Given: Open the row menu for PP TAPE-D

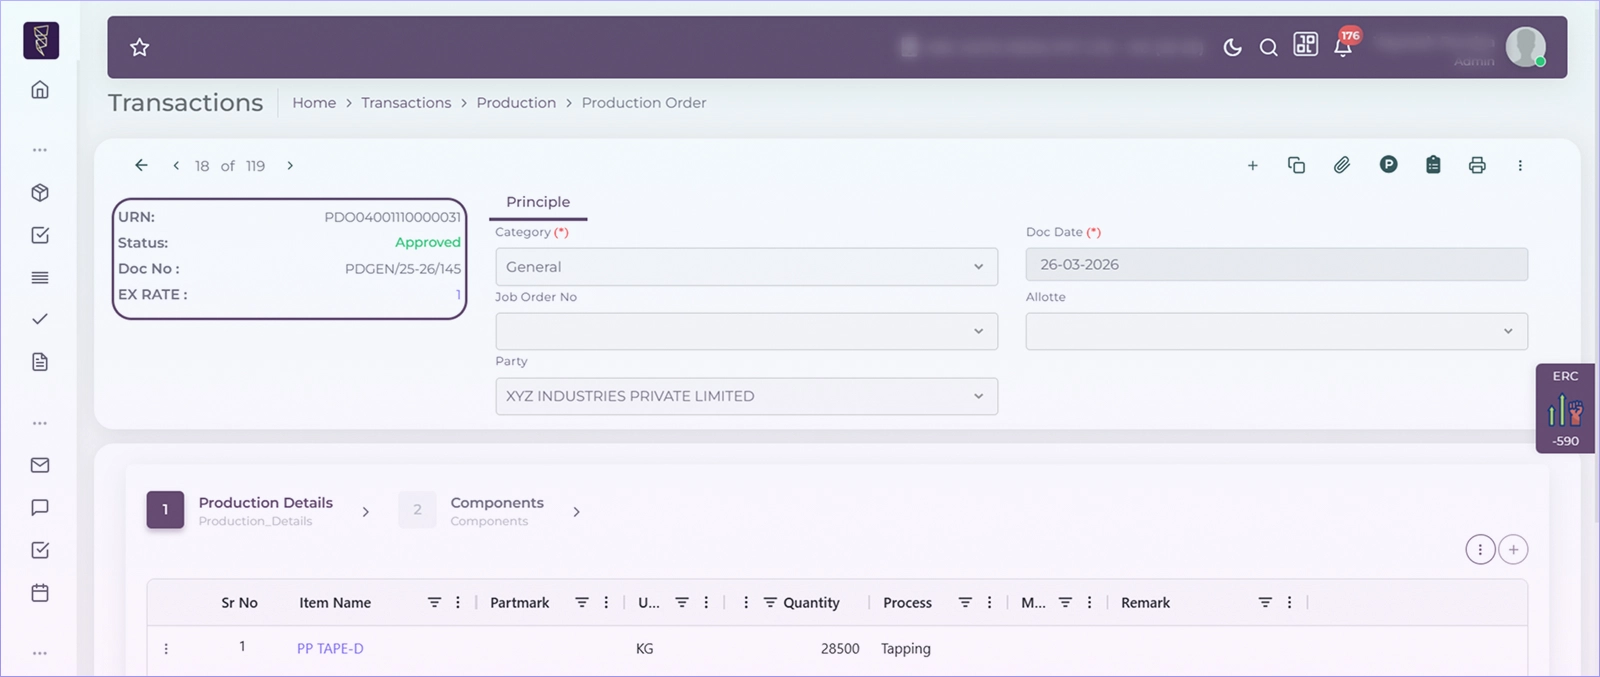Looking at the screenshot, I should click(x=166, y=649).
